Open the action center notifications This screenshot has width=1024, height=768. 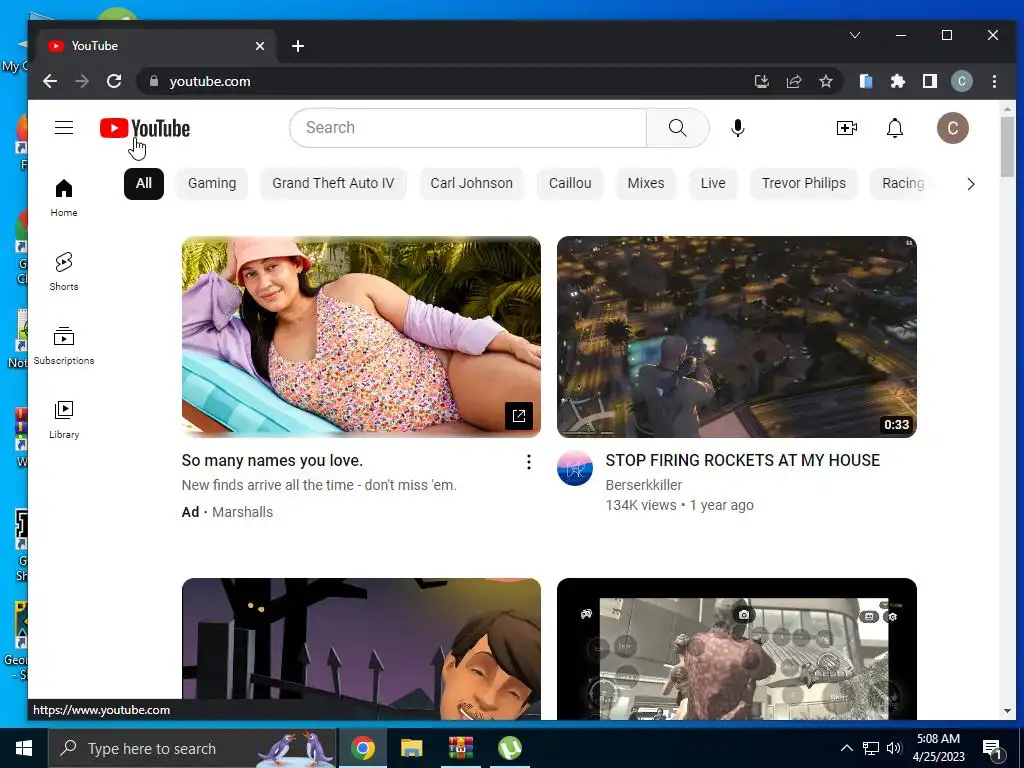pyautogui.click(x=993, y=748)
